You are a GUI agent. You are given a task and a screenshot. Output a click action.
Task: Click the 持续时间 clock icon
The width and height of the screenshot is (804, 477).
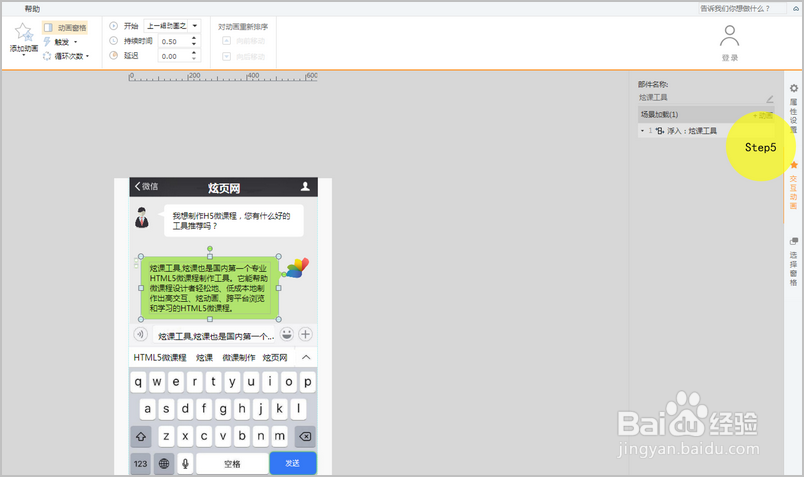[114, 41]
